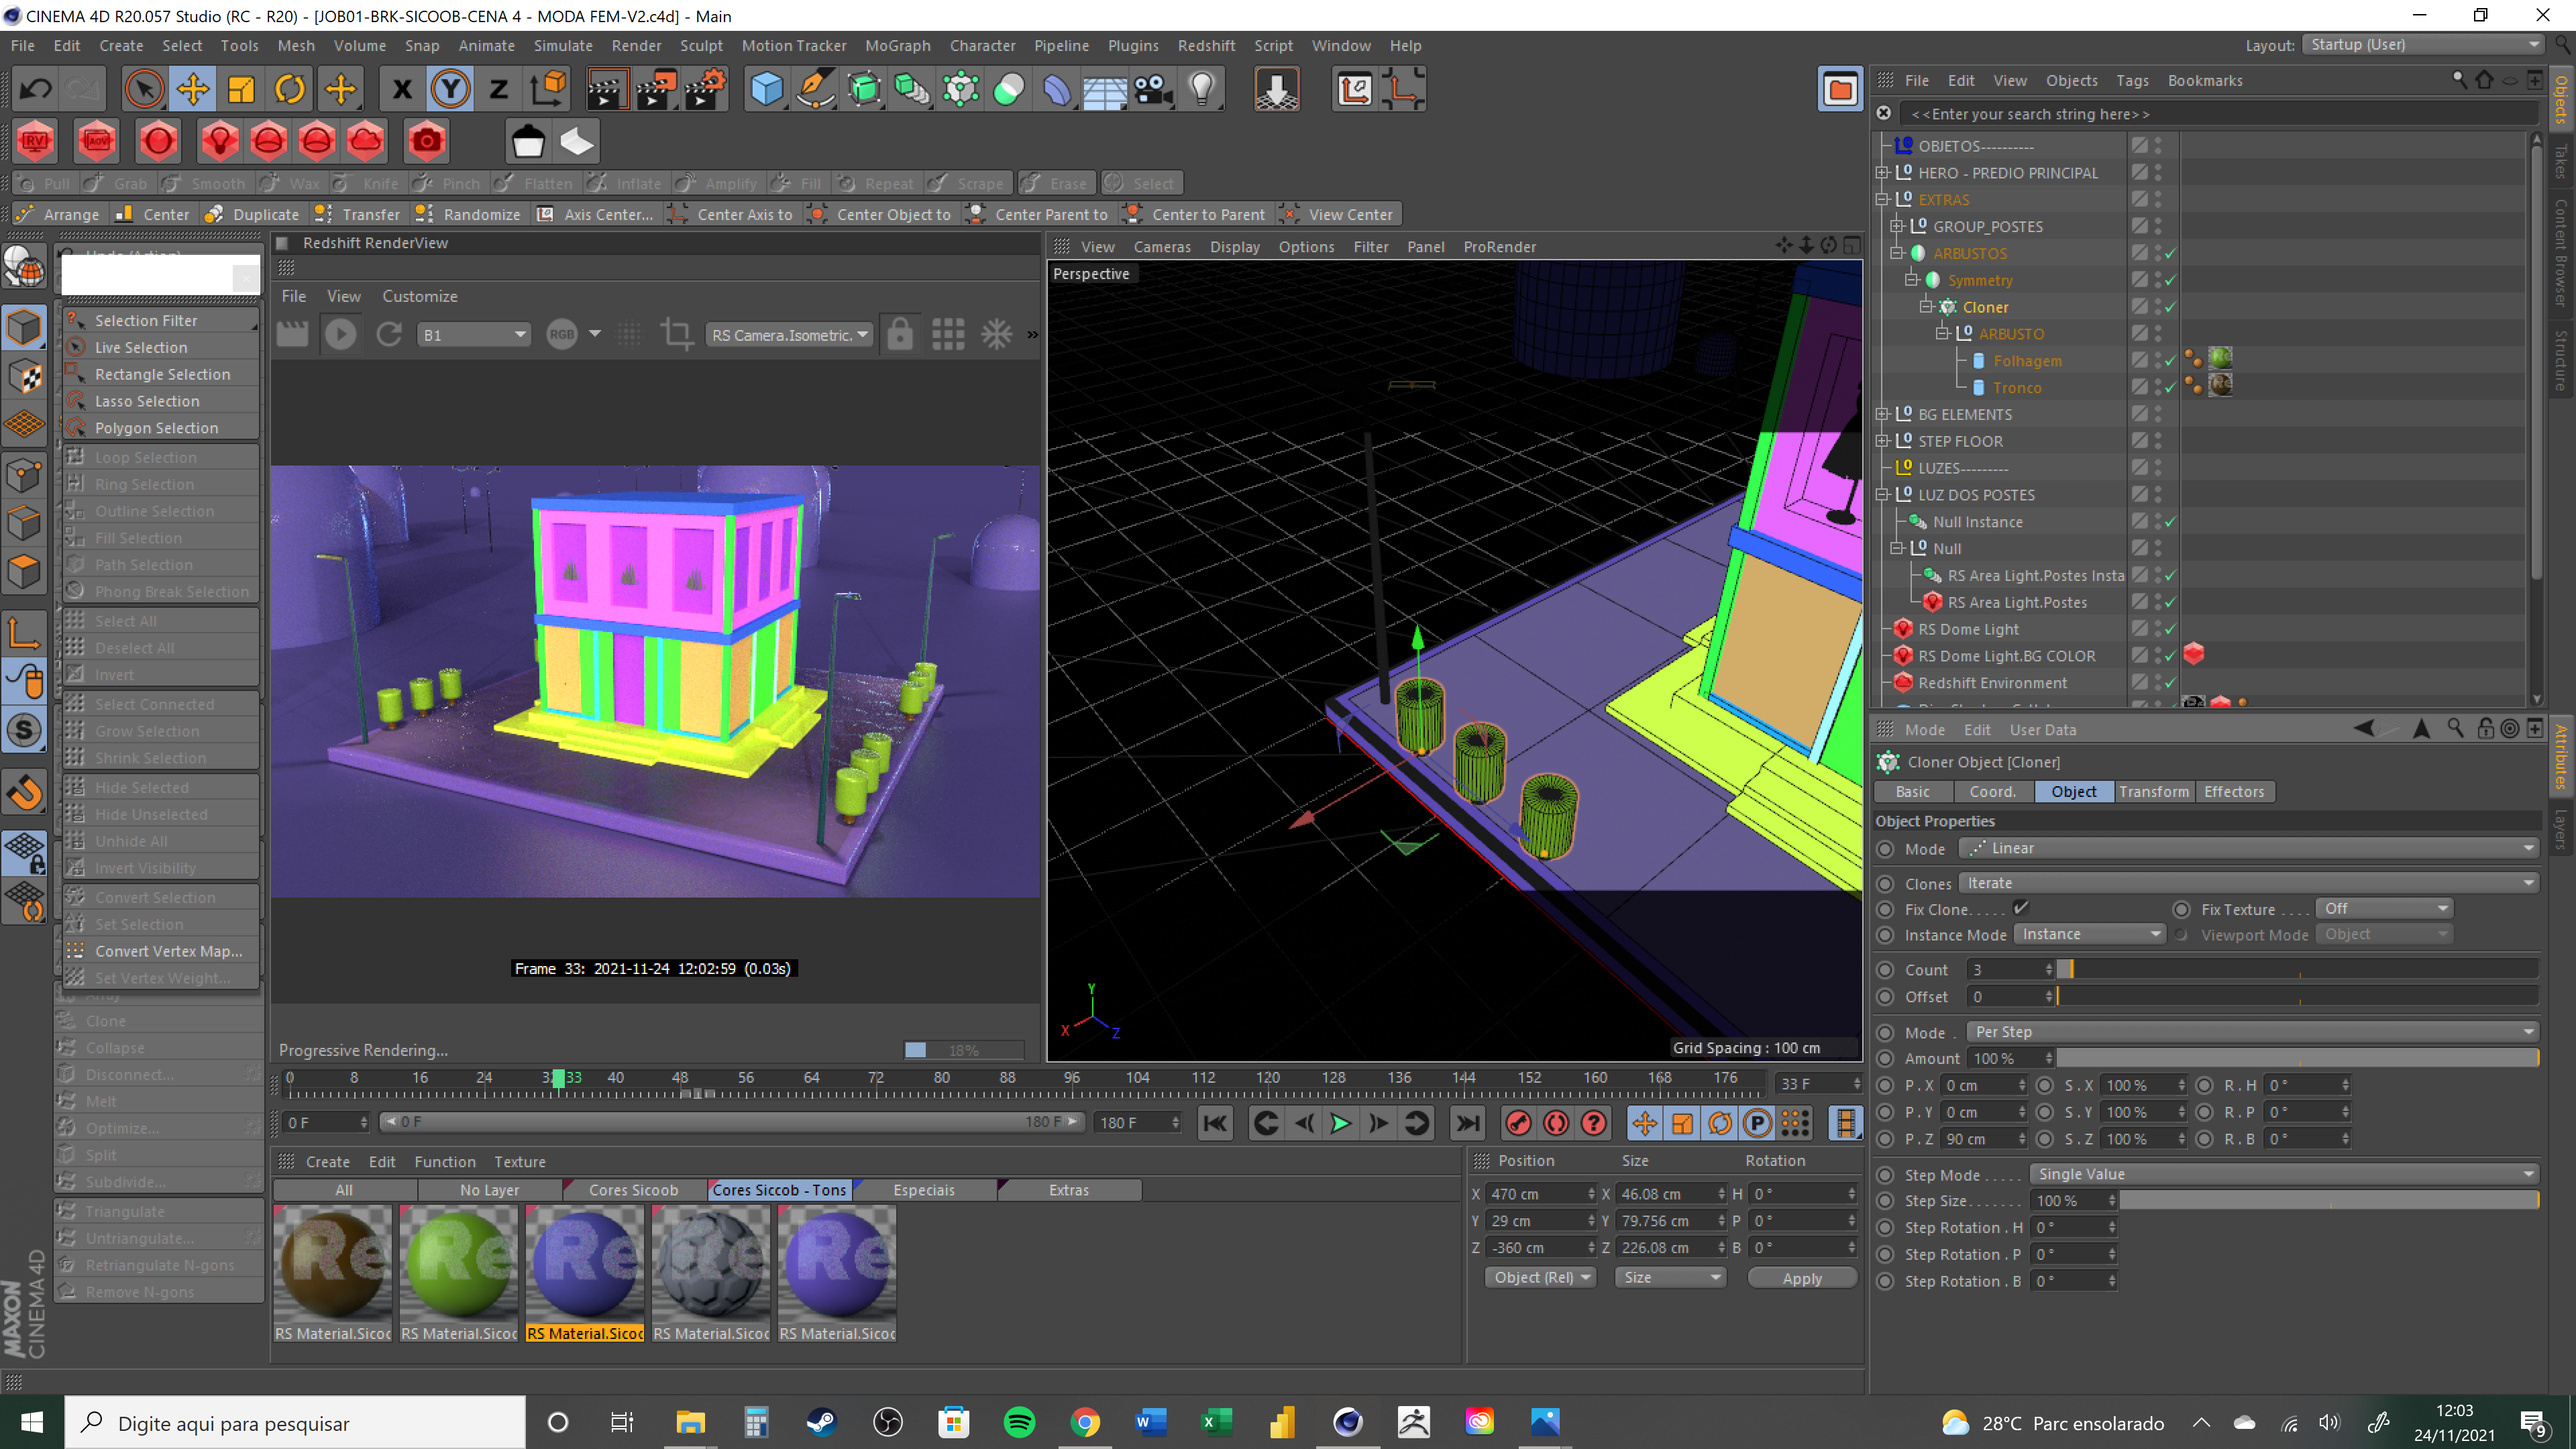Open the Instance Mode dropdown
Viewport: 2576px width, 1449px height.
pos(2089,934)
